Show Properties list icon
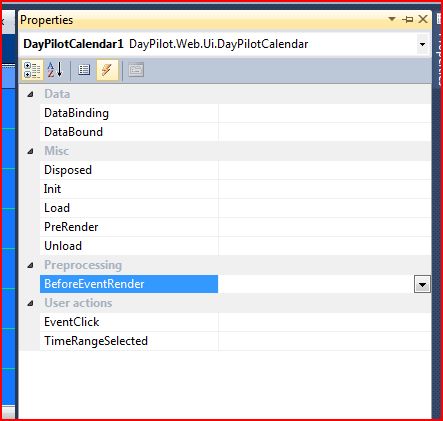This screenshot has height=421, width=443. point(84,70)
